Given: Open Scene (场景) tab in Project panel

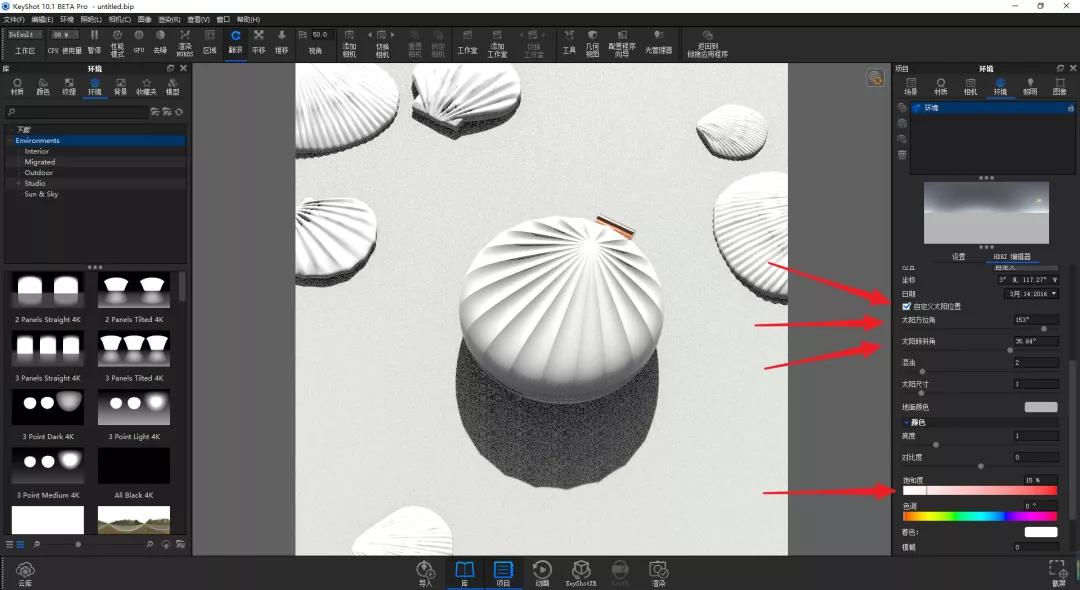Looking at the screenshot, I should pos(911,87).
